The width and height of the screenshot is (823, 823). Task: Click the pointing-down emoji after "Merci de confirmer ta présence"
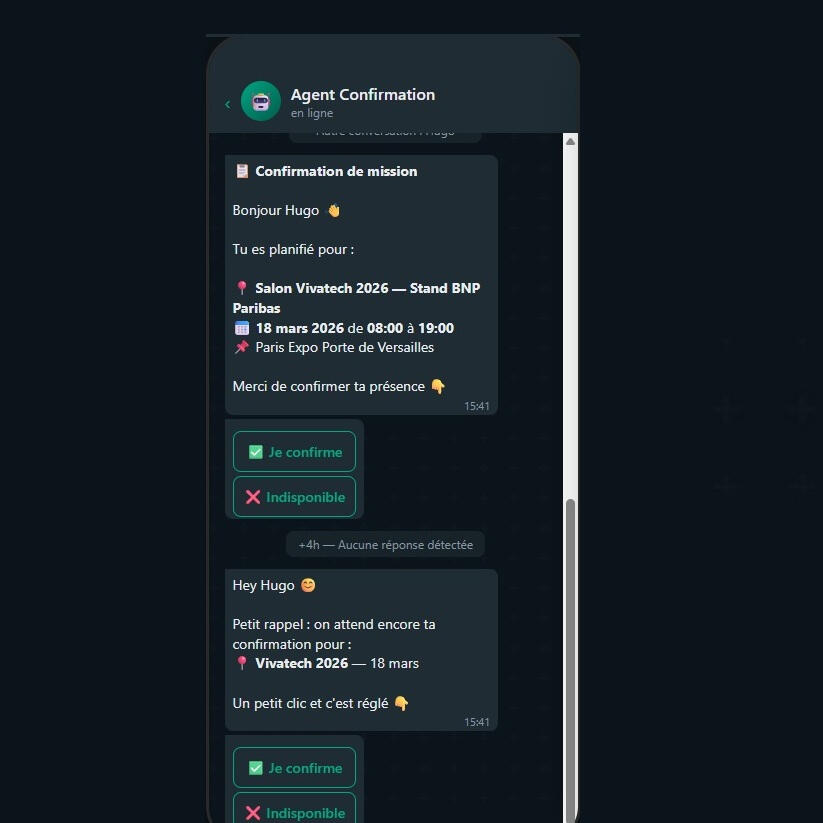click(438, 387)
